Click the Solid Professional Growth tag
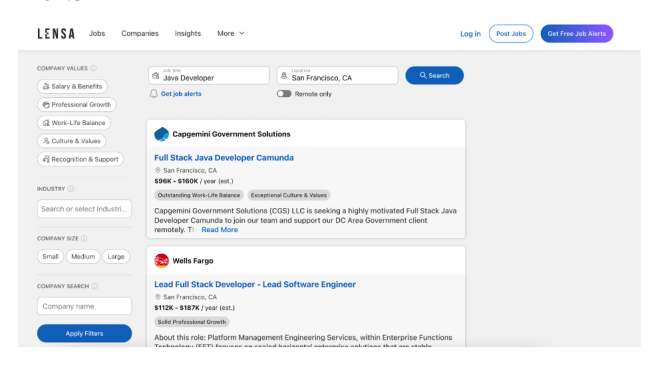 tap(192, 322)
